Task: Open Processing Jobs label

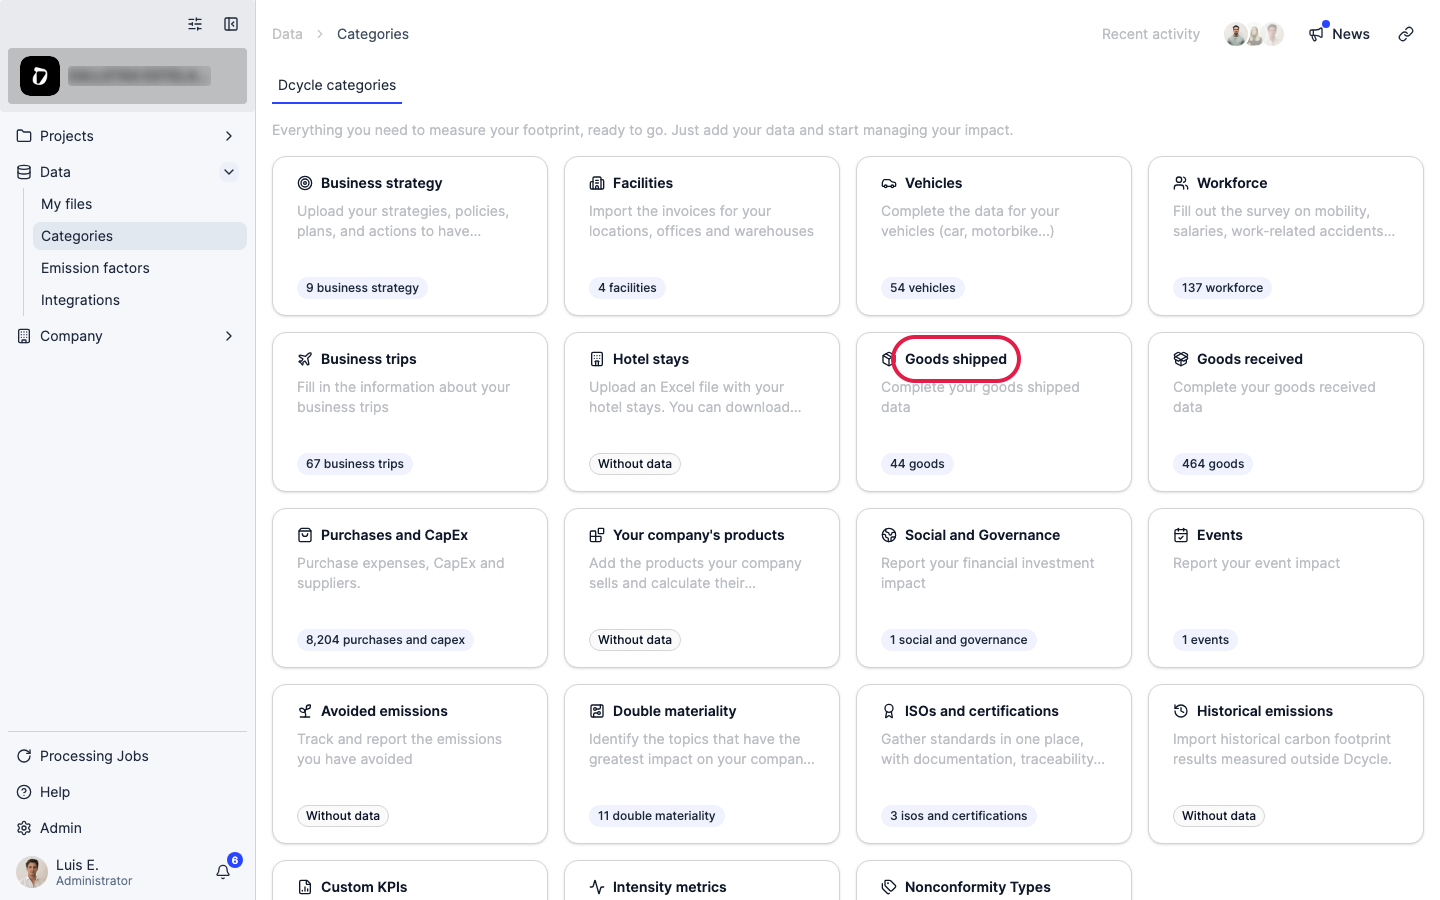Action: click(x=94, y=756)
